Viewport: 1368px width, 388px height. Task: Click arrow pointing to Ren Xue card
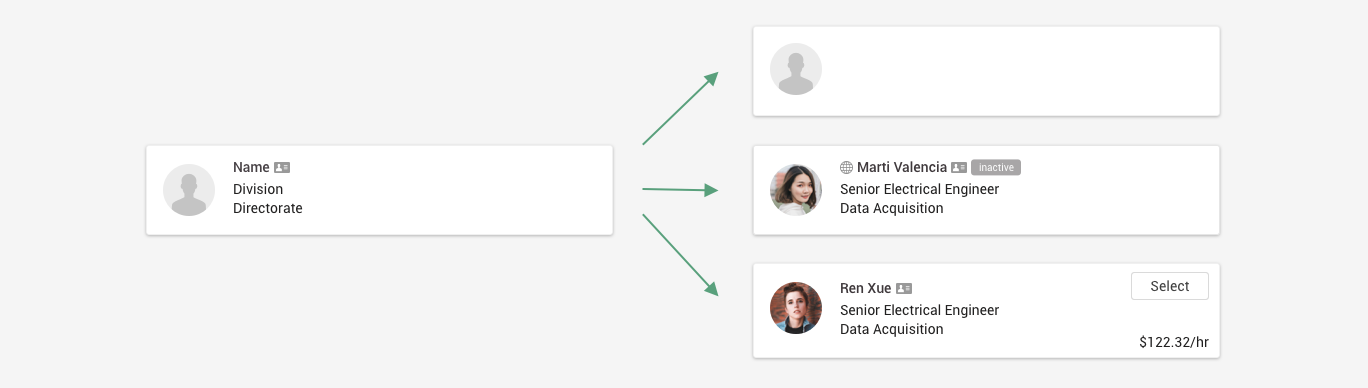point(680,254)
